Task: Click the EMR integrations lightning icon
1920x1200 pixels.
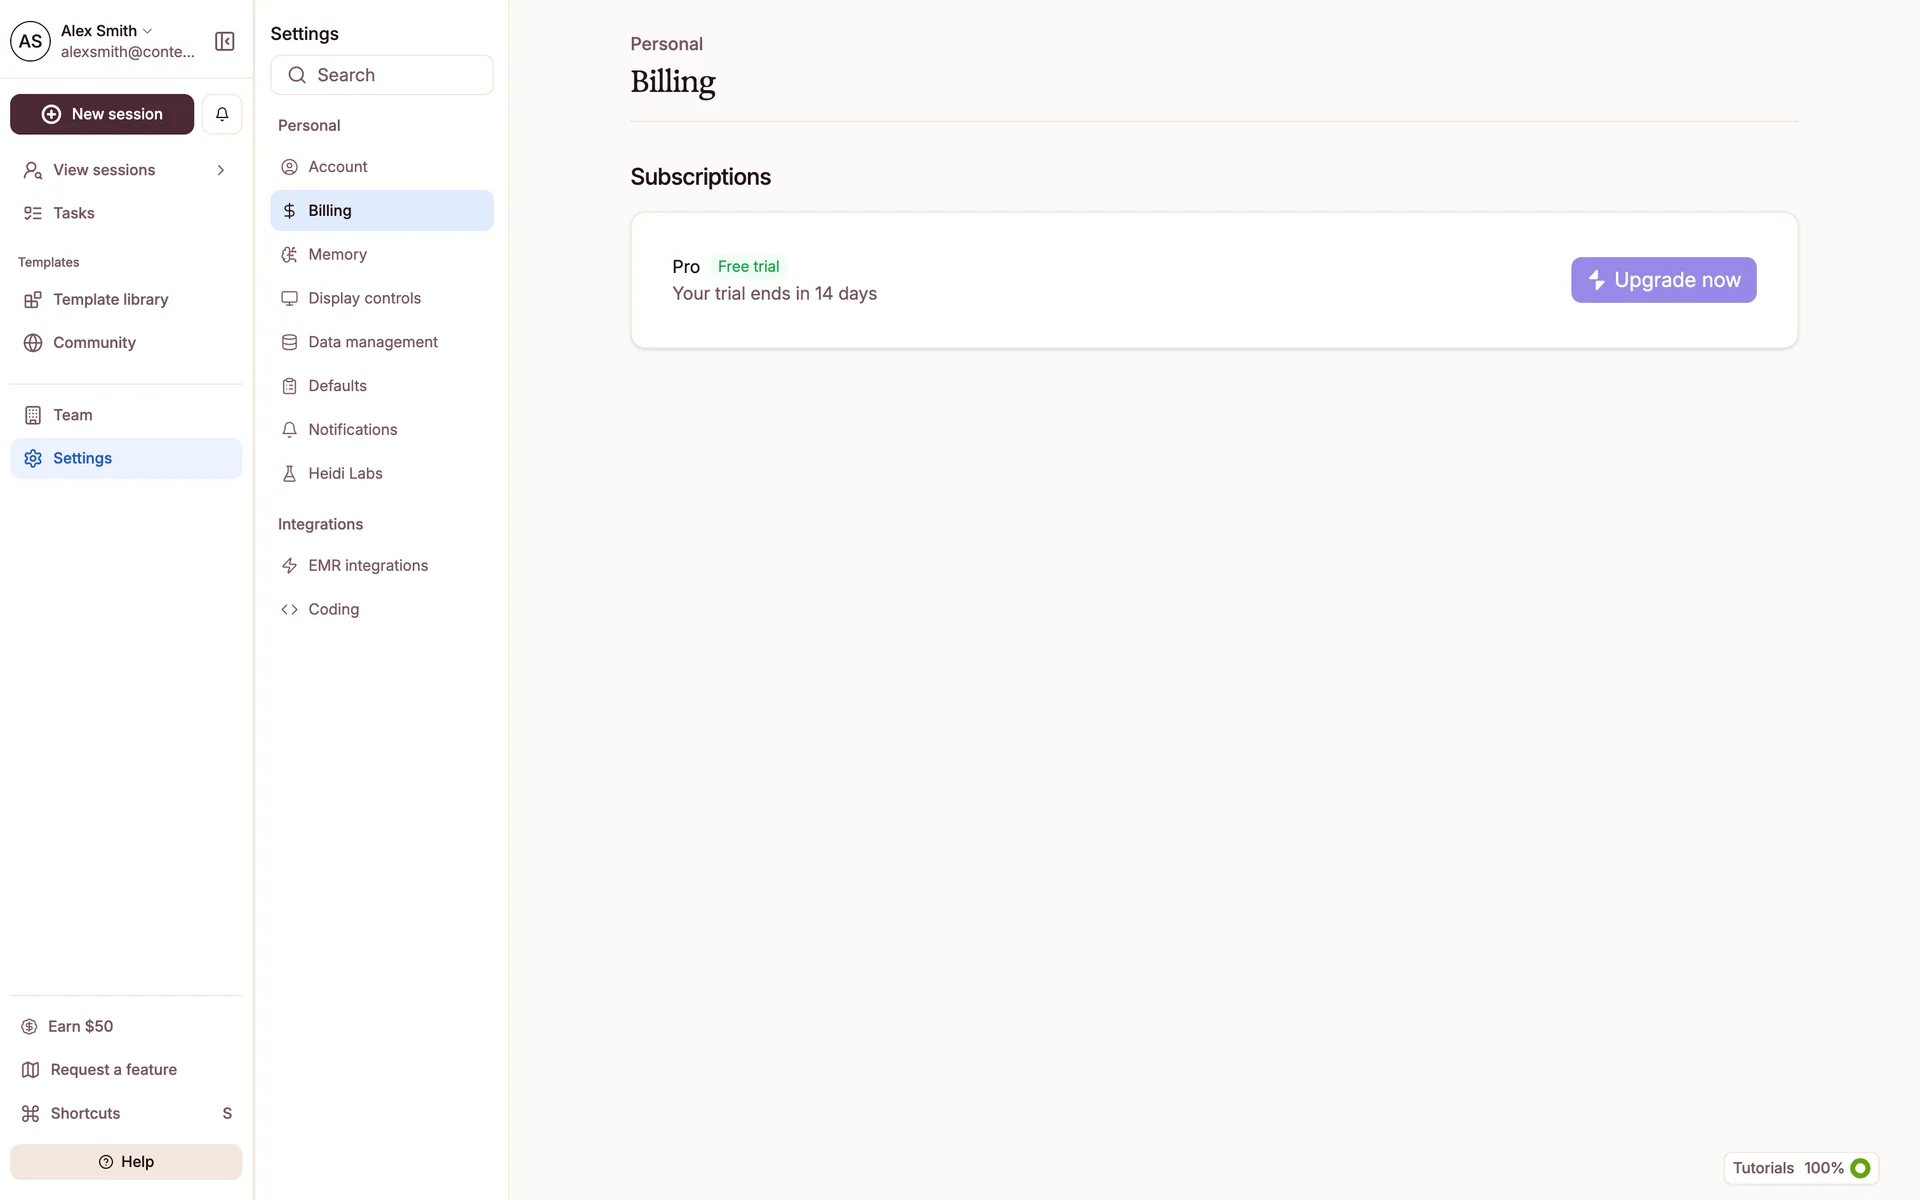Action: pos(289,566)
